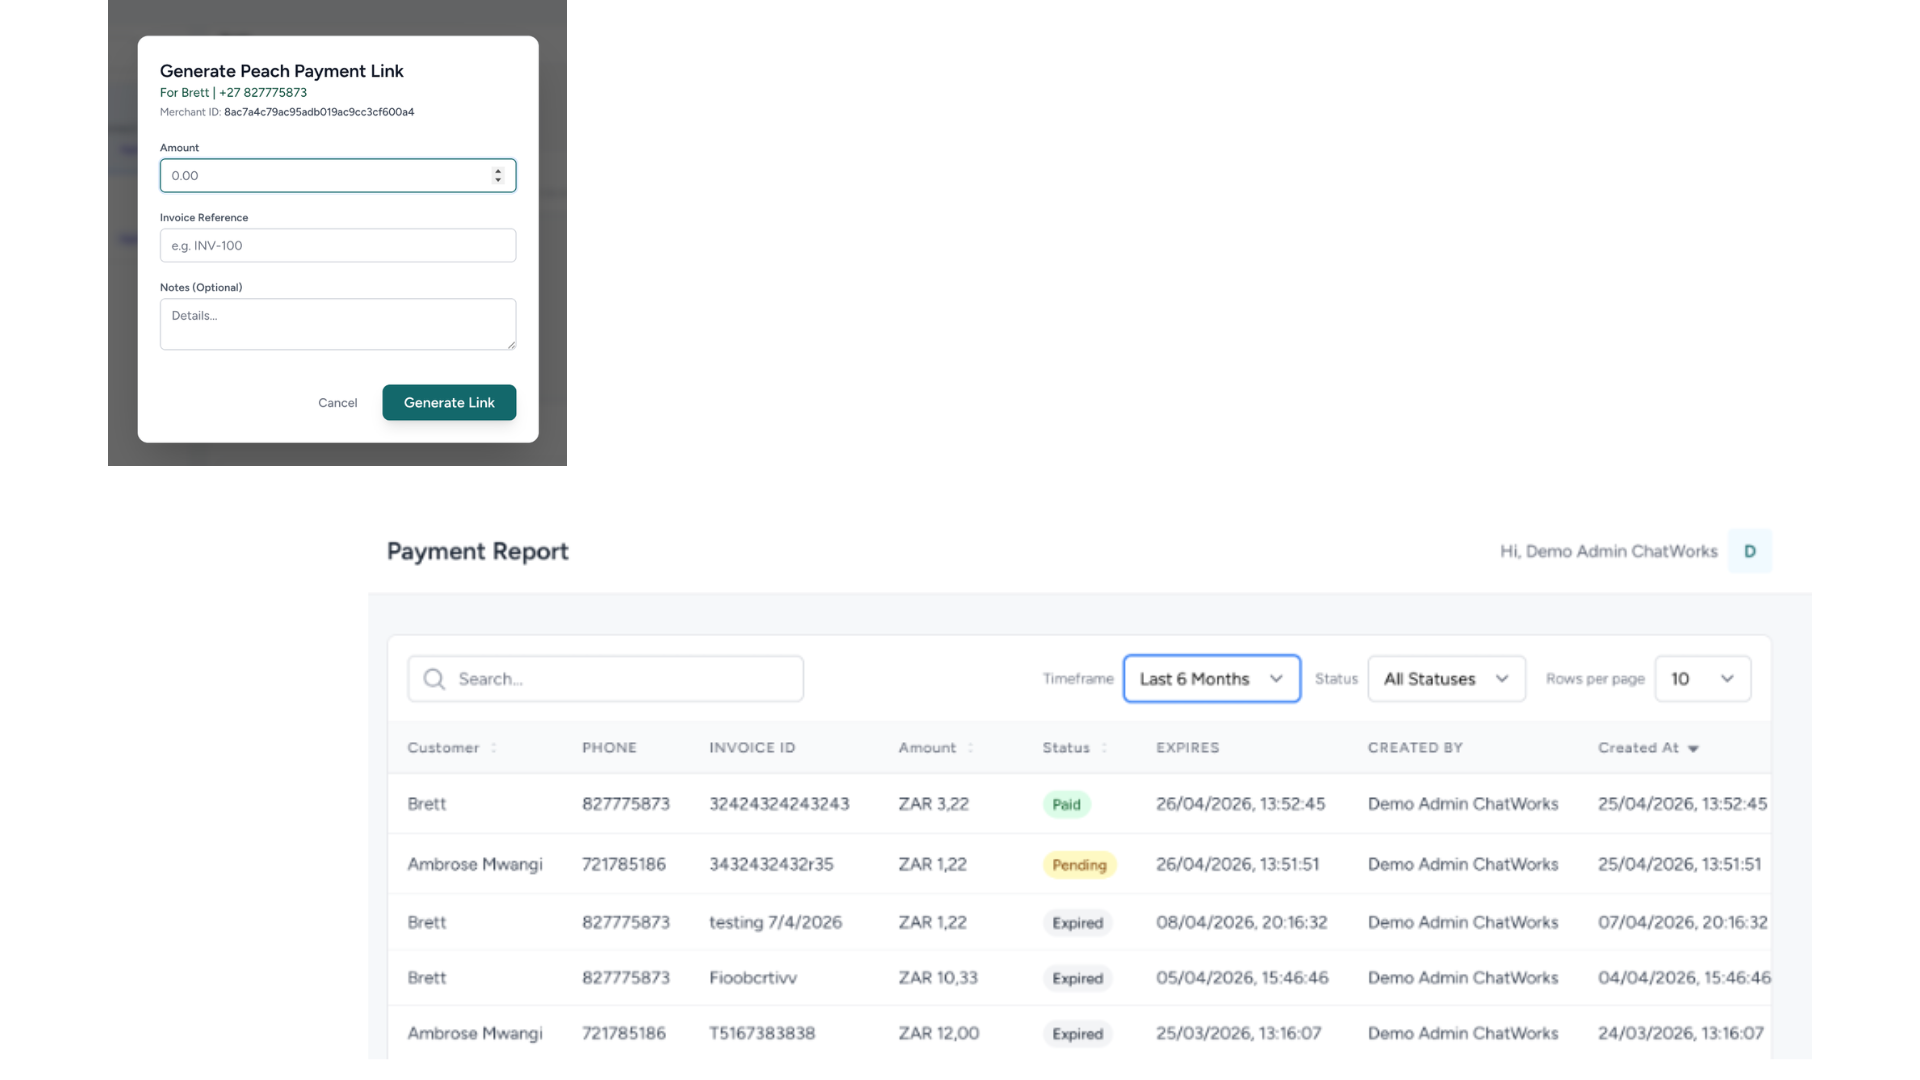Focus the Amount input field
This screenshot has height=1080, width=1920.
(x=338, y=175)
